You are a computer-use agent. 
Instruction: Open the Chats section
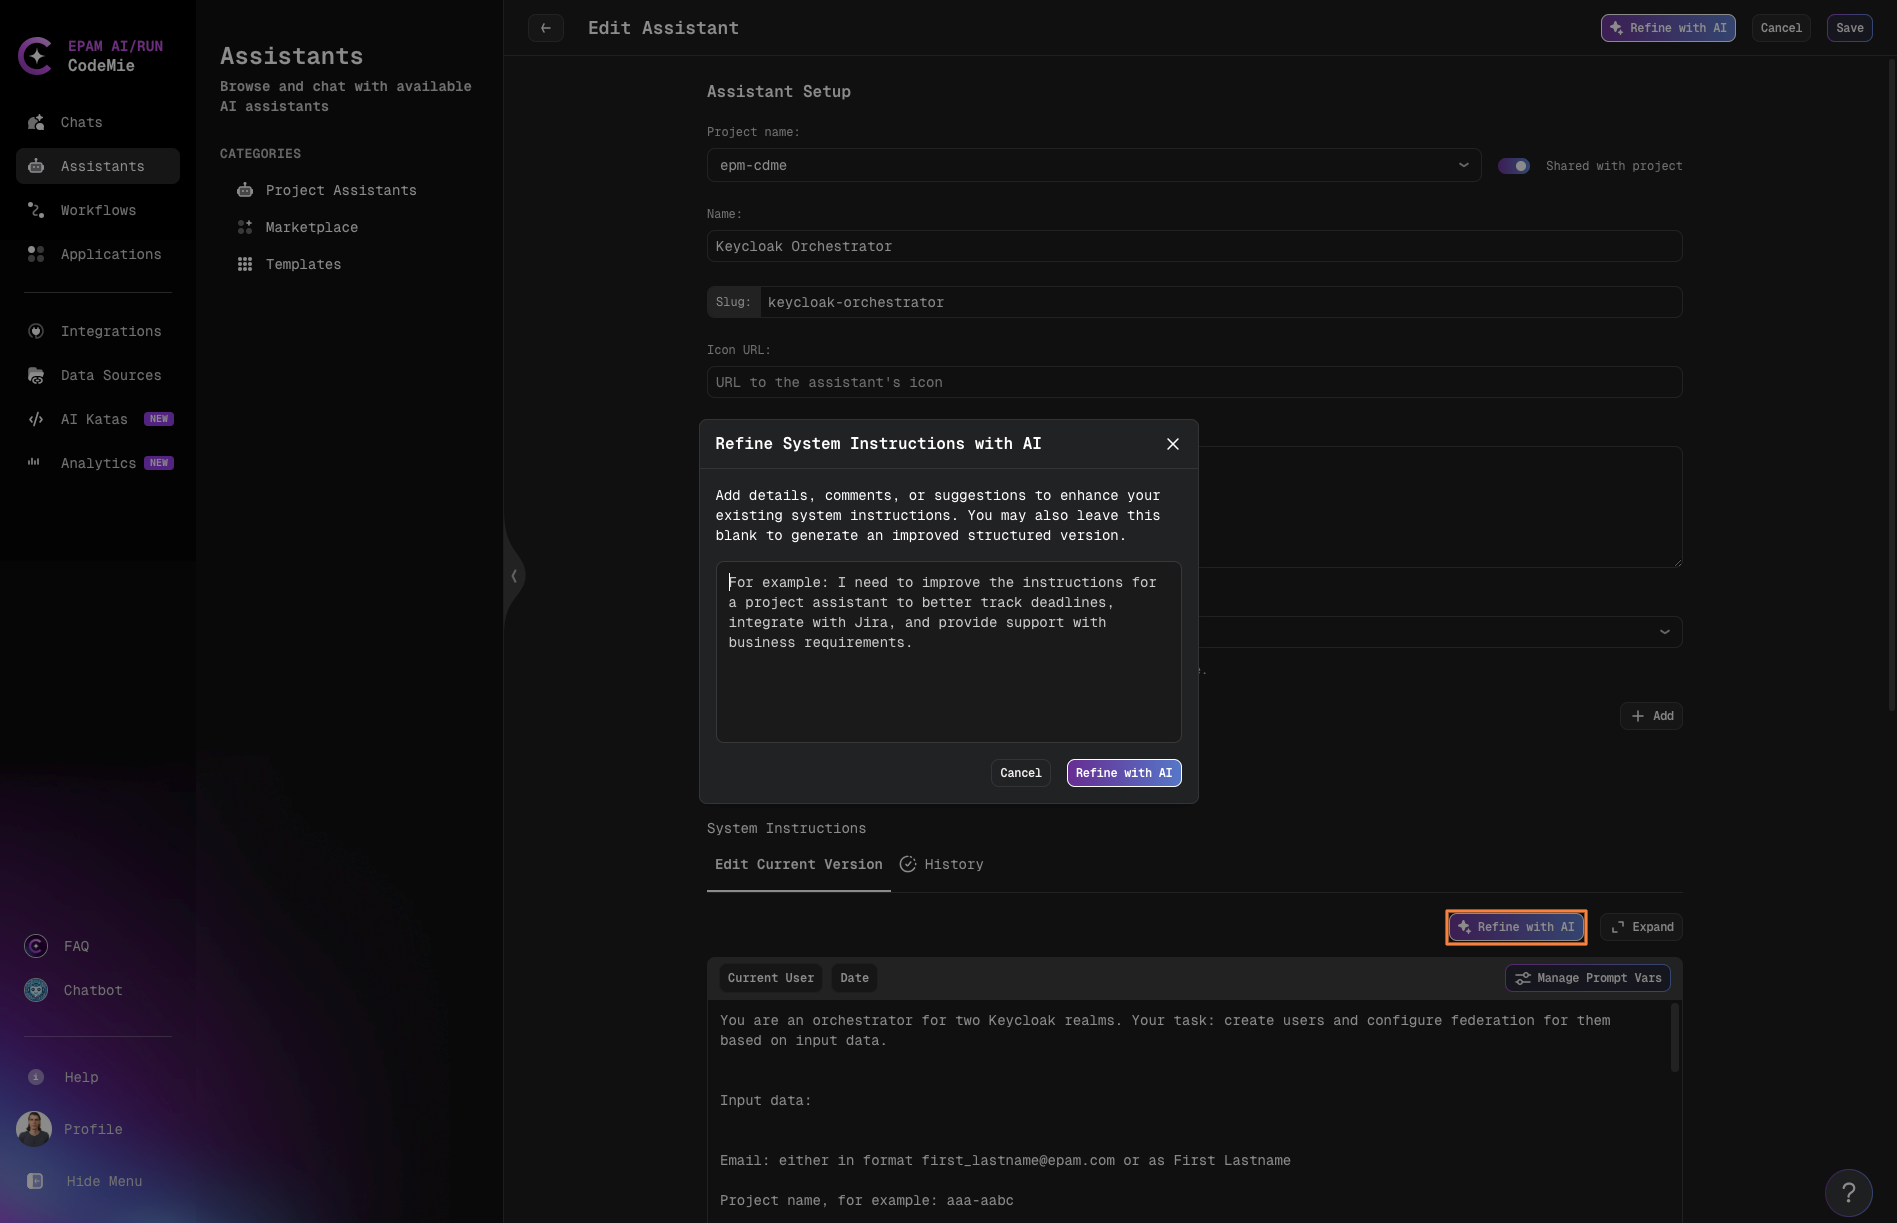[81, 122]
